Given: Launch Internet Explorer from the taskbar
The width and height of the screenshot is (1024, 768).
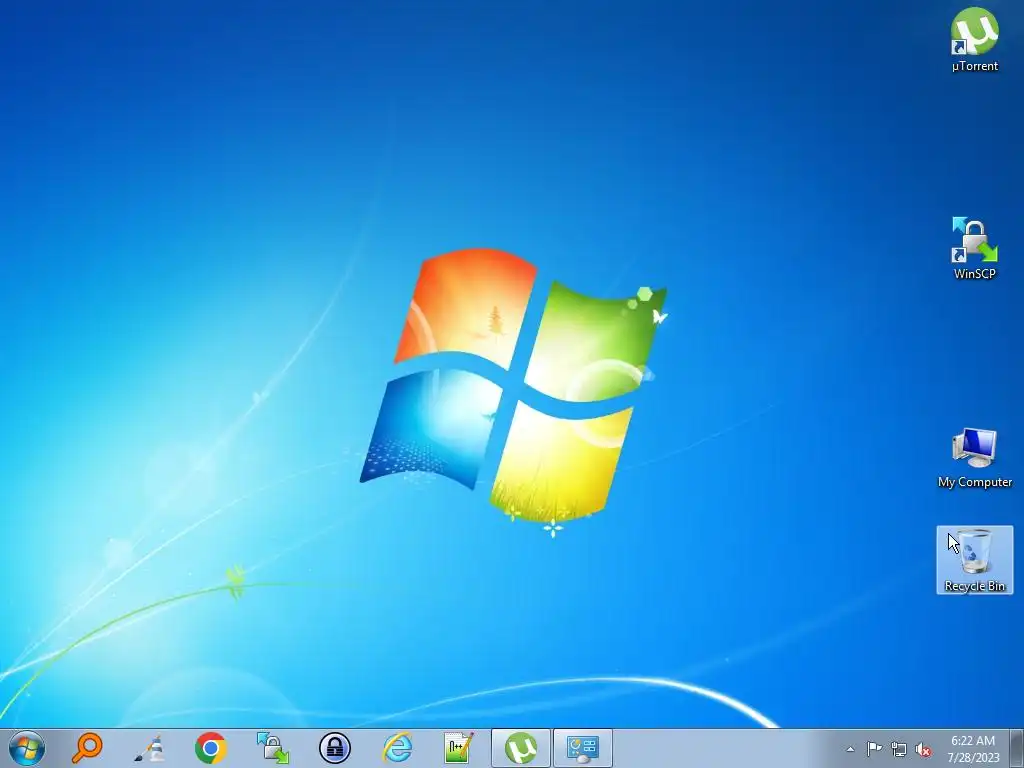Looking at the screenshot, I should point(397,748).
